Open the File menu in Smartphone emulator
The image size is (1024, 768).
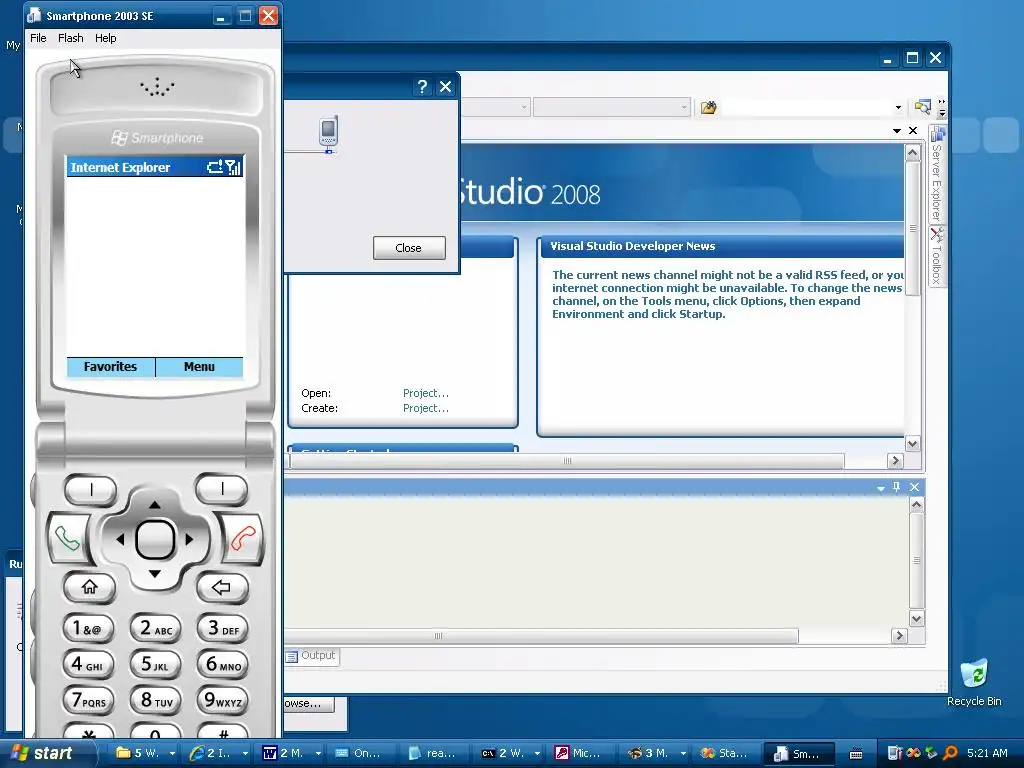pos(38,38)
